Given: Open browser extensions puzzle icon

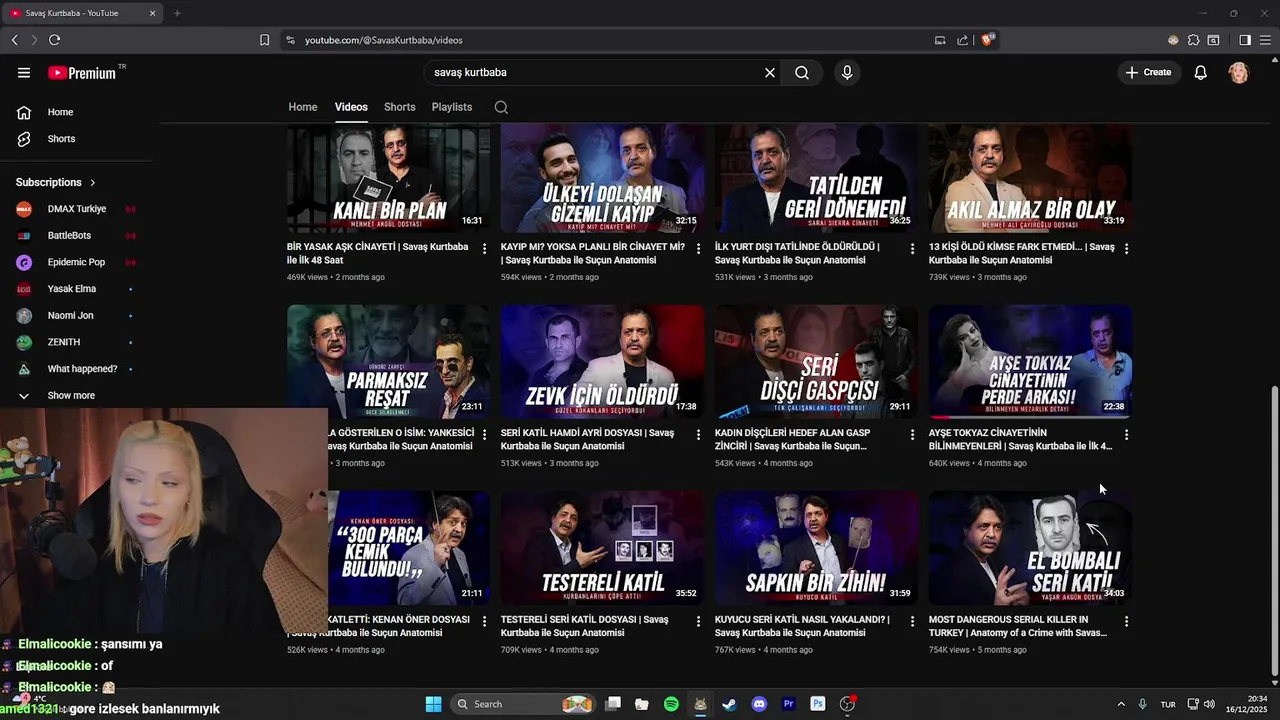Looking at the screenshot, I should click(1193, 40).
